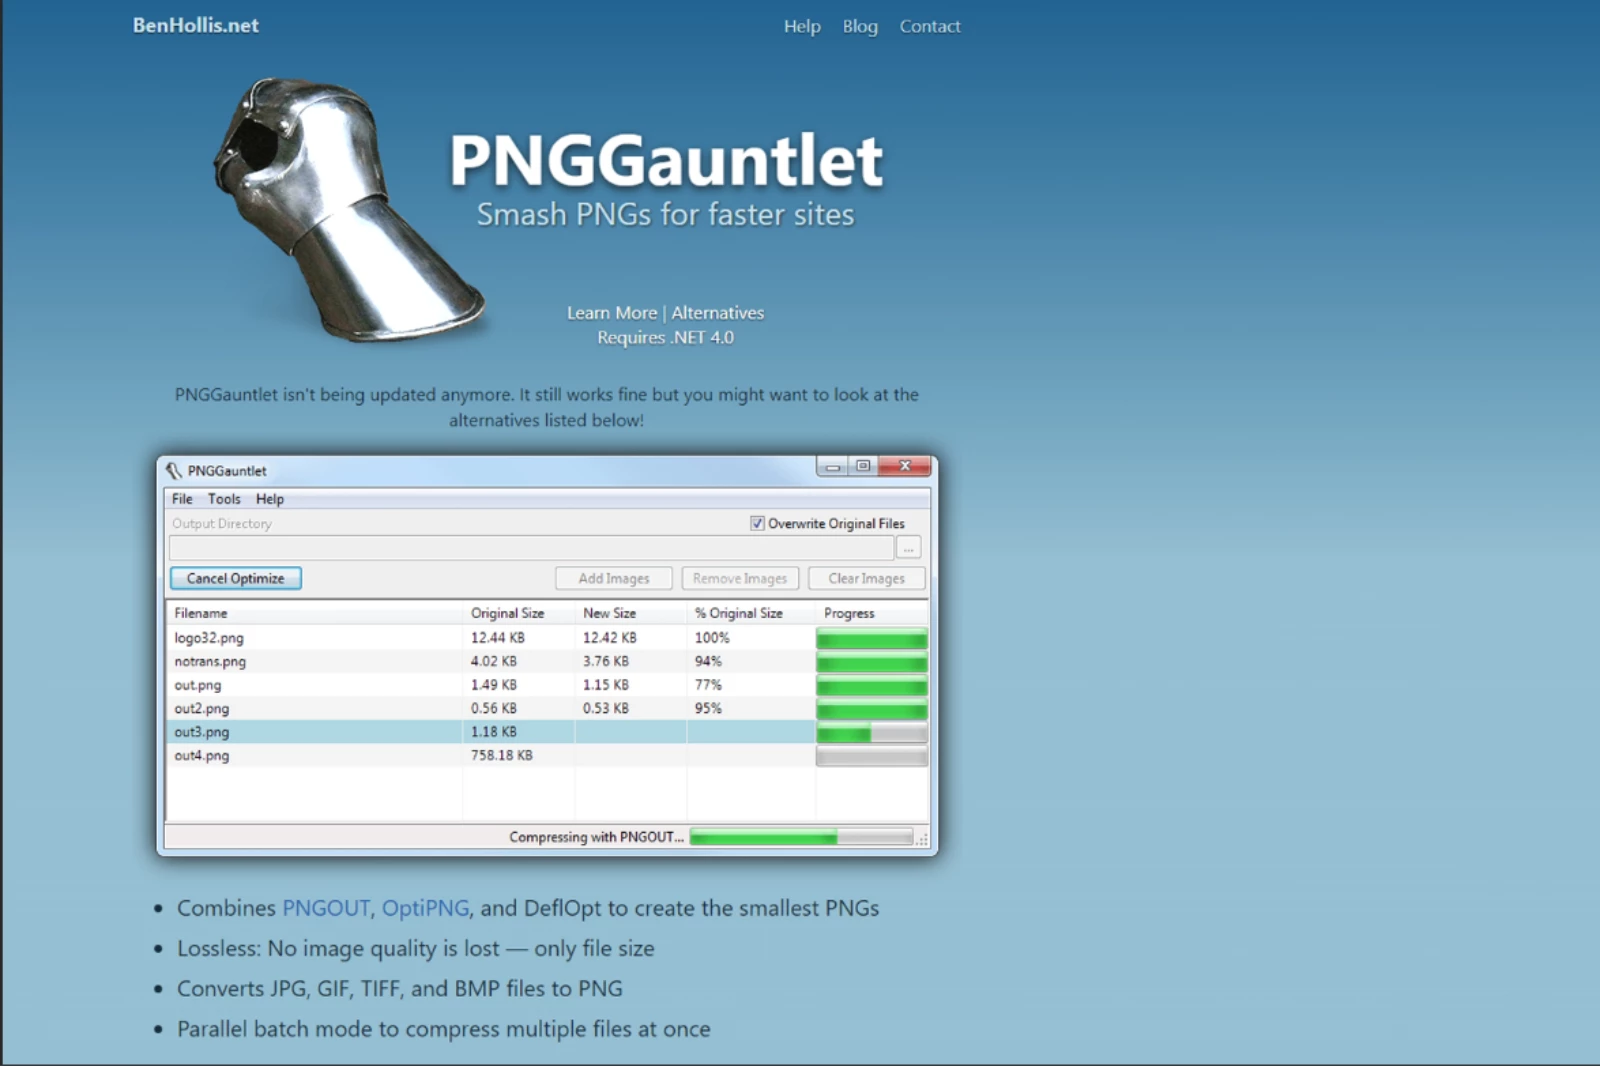Open the Tools menu
The height and width of the screenshot is (1066, 1600).
click(x=224, y=499)
